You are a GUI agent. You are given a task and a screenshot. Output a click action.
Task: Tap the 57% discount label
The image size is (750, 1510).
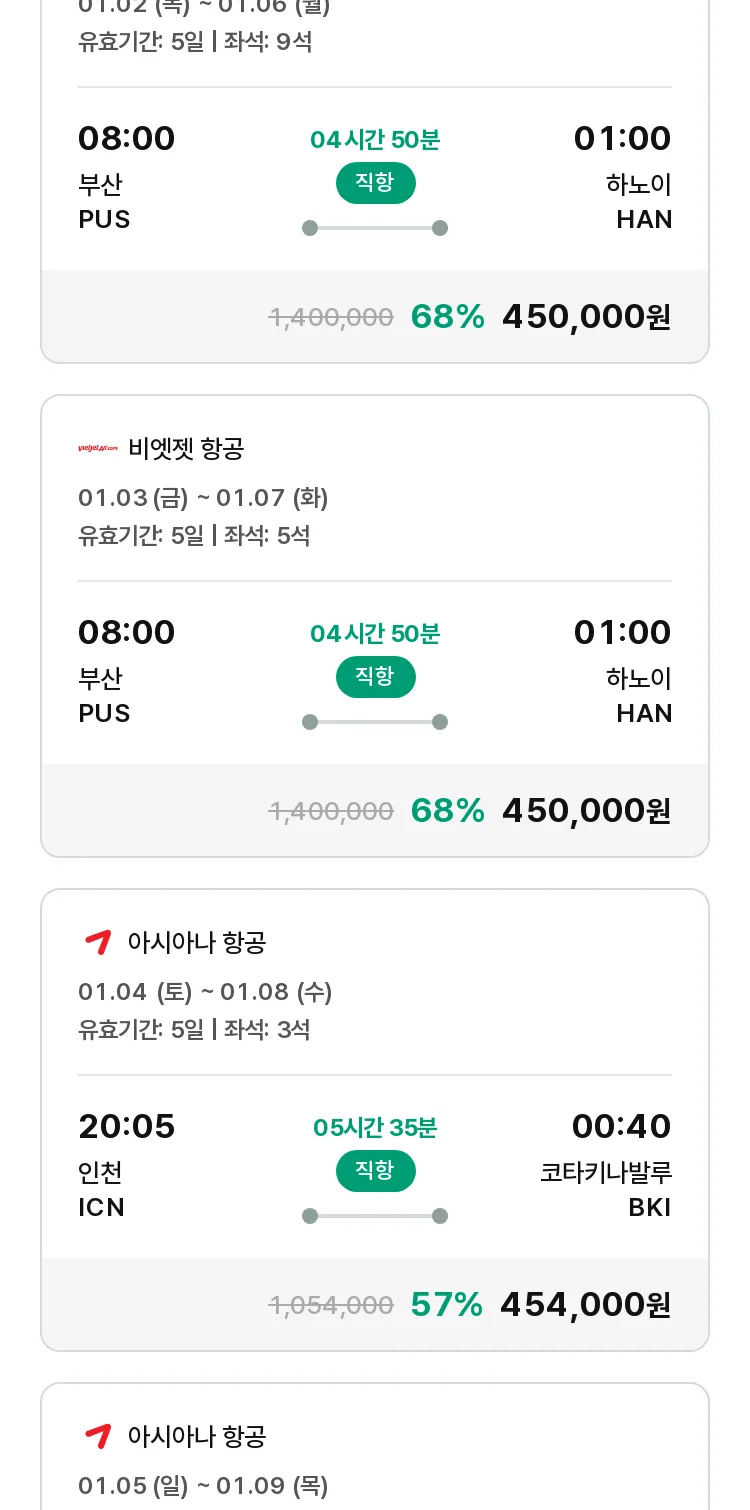click(447, 1305)
